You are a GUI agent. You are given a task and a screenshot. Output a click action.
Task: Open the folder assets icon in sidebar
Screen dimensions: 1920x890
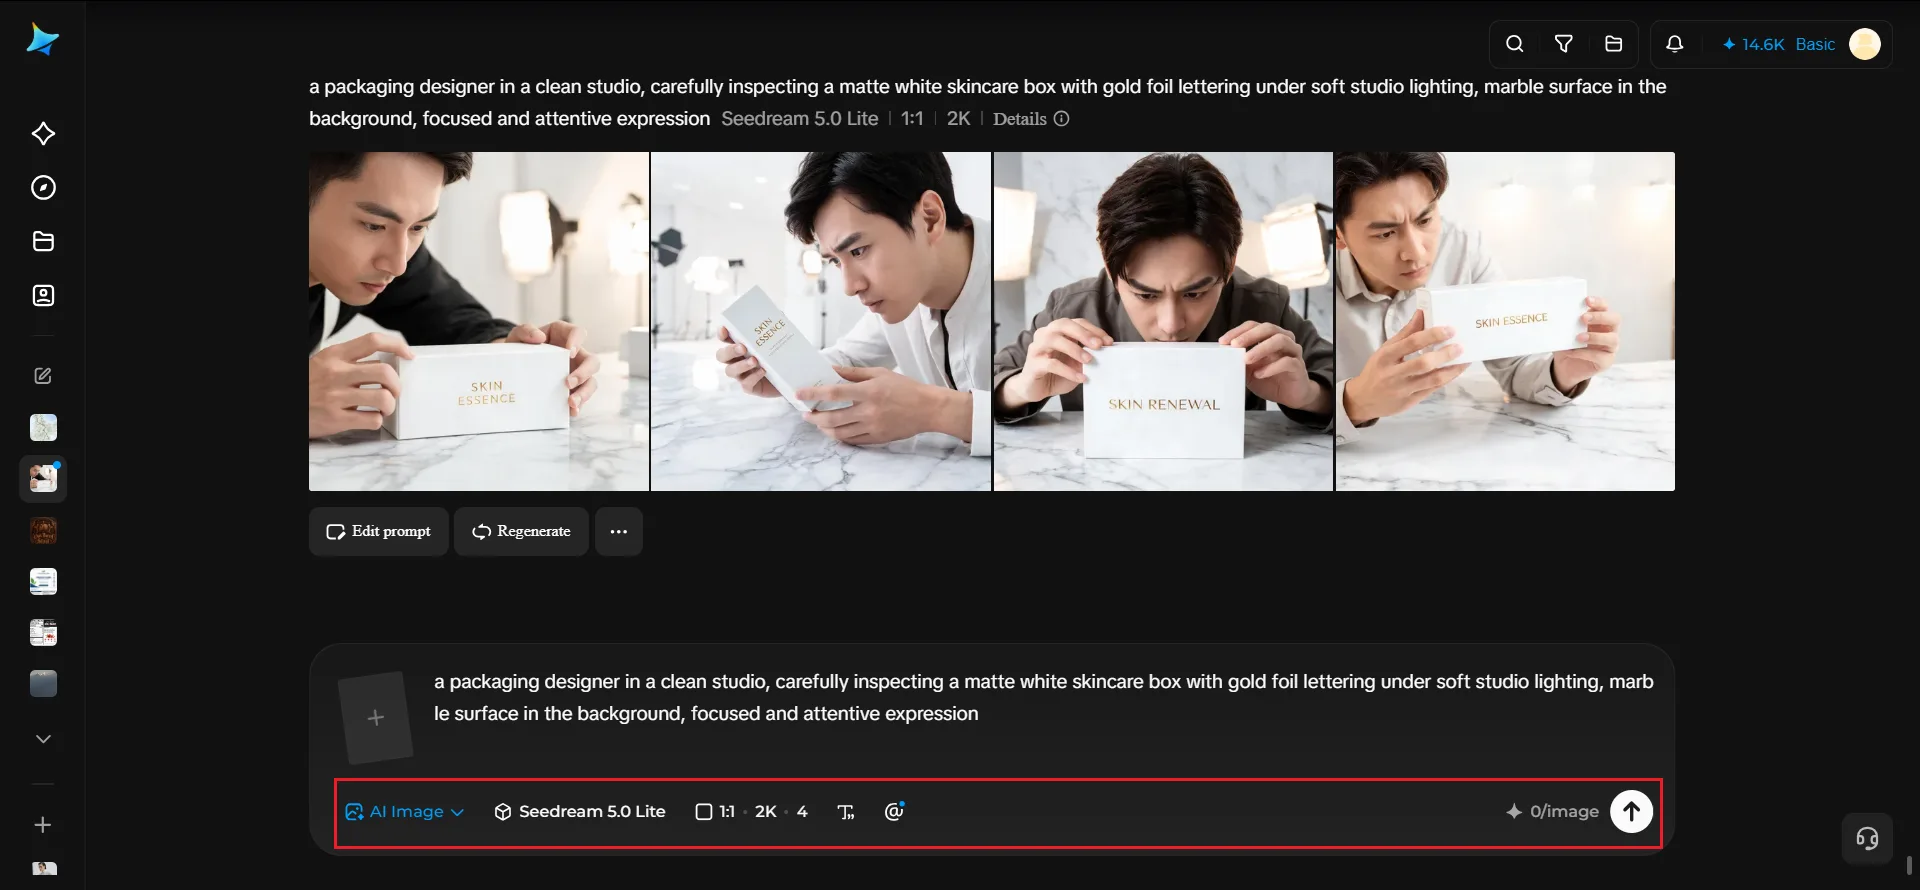tap(43, 242)
